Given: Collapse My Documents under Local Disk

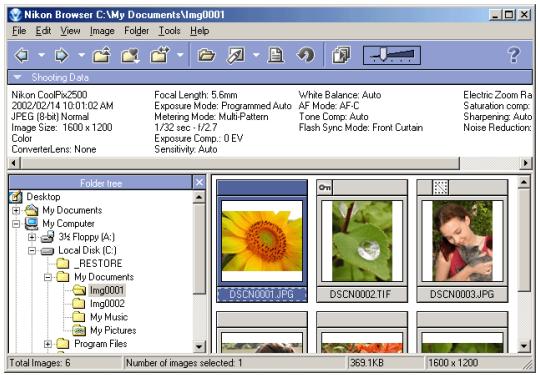Looking at the screenshot, I should [48, 277].
